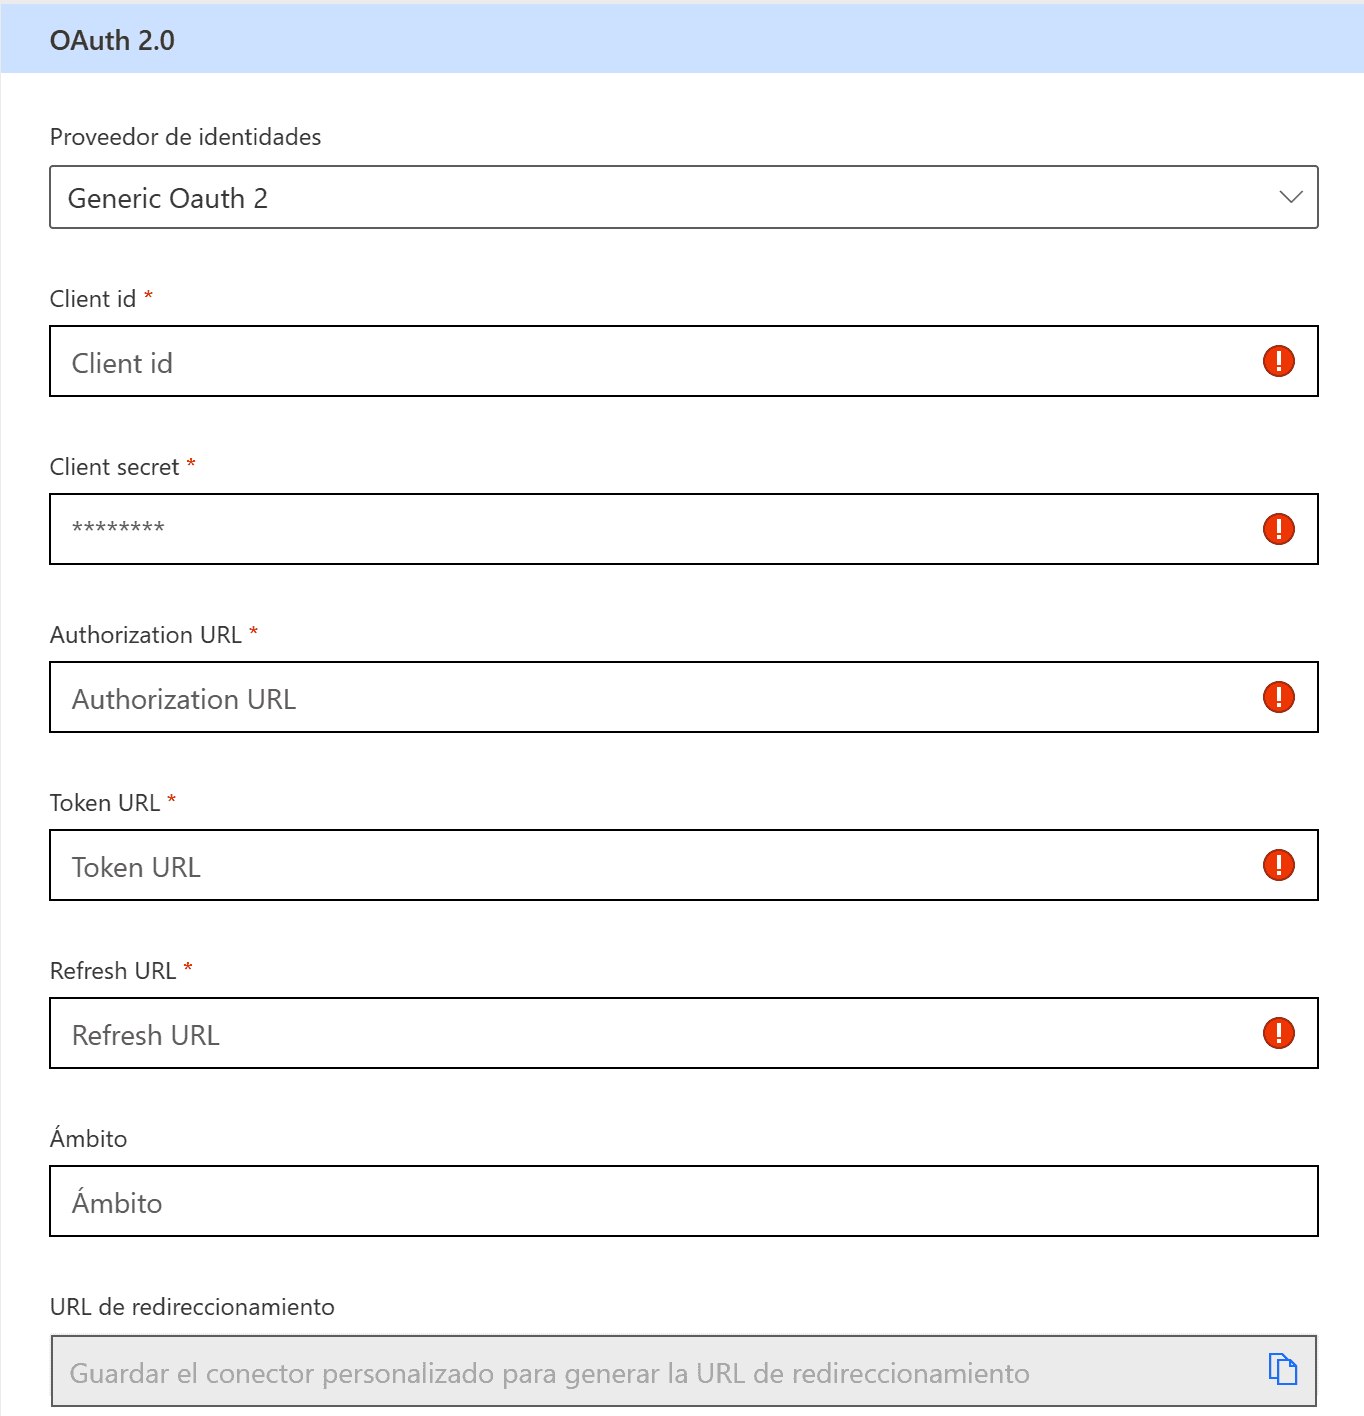This screenshot has width=1364, height=1416.
Task: Click the Client secret error warning icon
Action: [1278, 529]
